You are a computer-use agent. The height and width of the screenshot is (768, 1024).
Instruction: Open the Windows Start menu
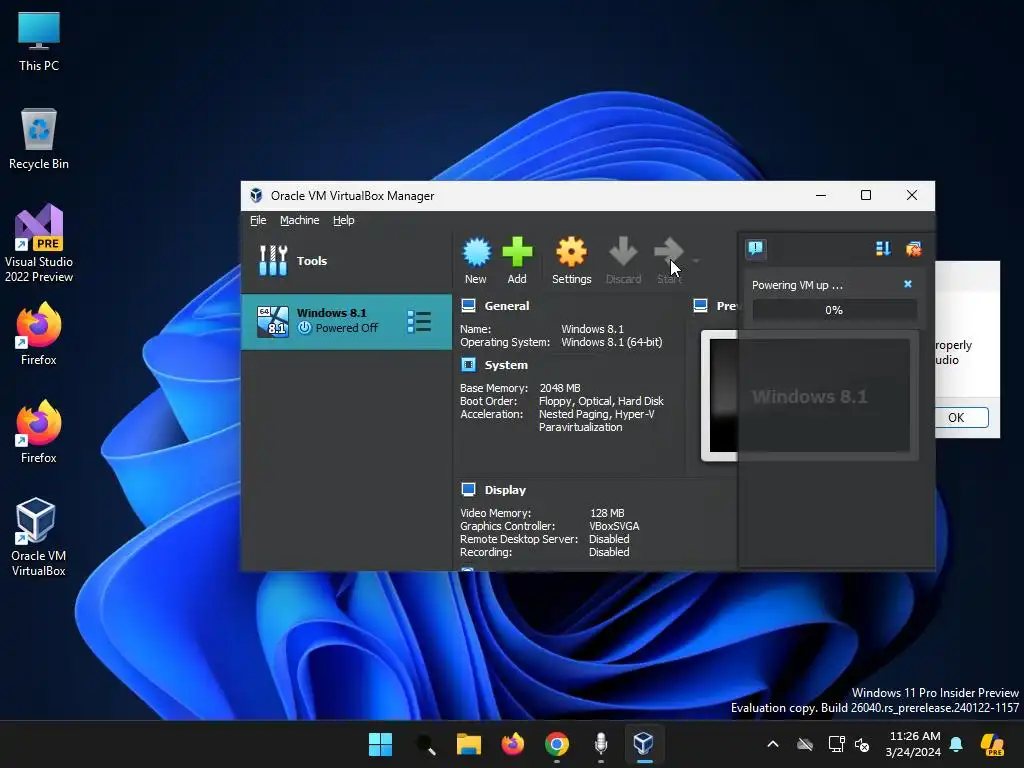pos(380,744)
